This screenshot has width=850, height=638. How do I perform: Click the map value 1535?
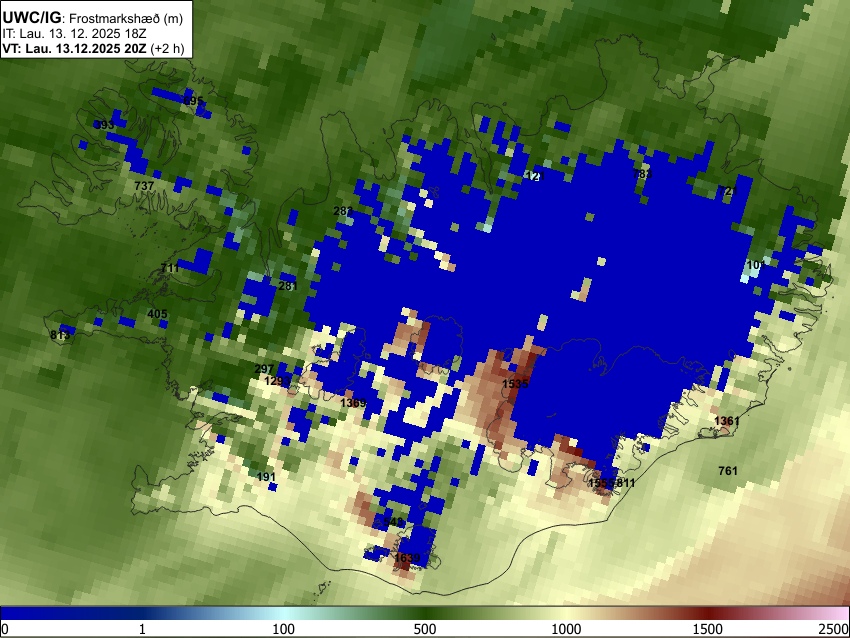click(x=515, y=384)
